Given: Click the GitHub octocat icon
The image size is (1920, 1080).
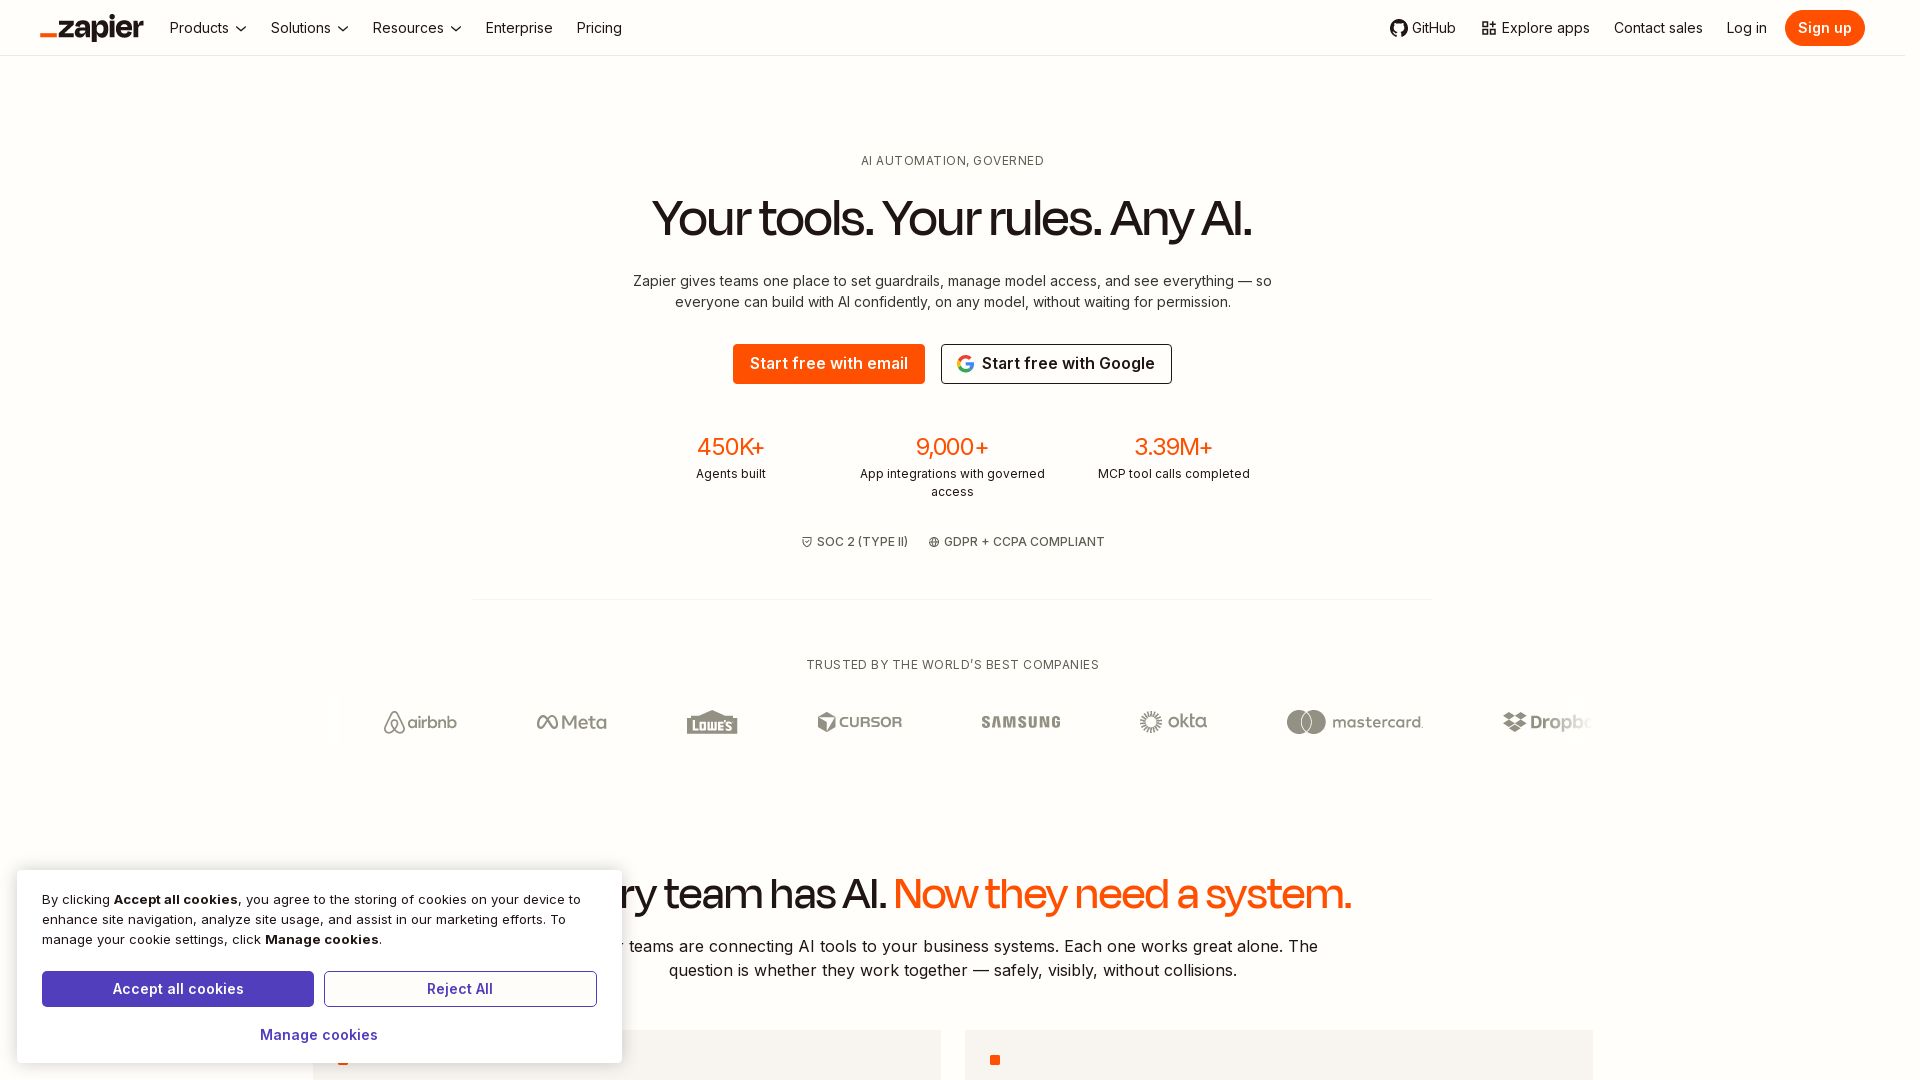Looking at the screenshot, I should click(x=1399, y=28).
